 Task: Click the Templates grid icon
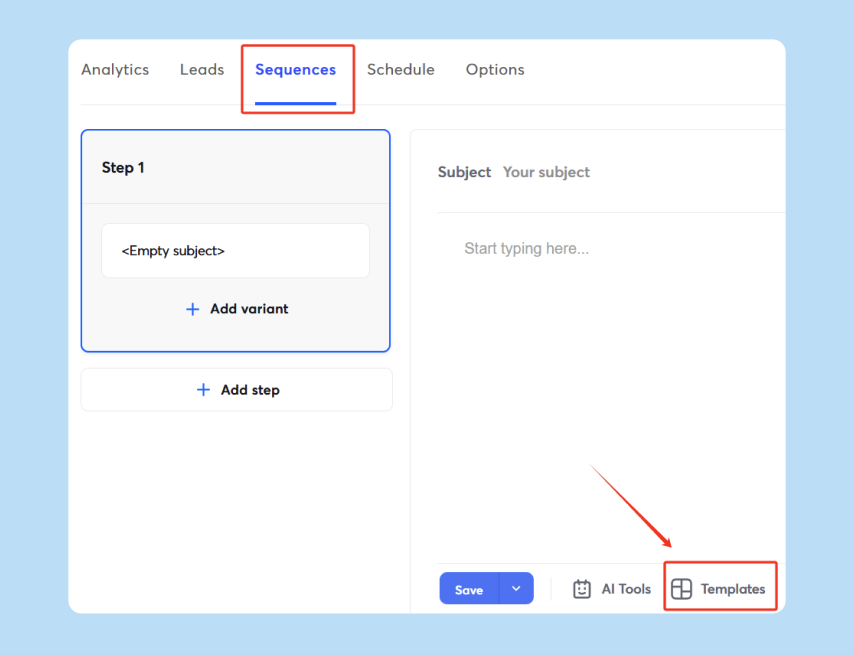[x=681, y=589]
